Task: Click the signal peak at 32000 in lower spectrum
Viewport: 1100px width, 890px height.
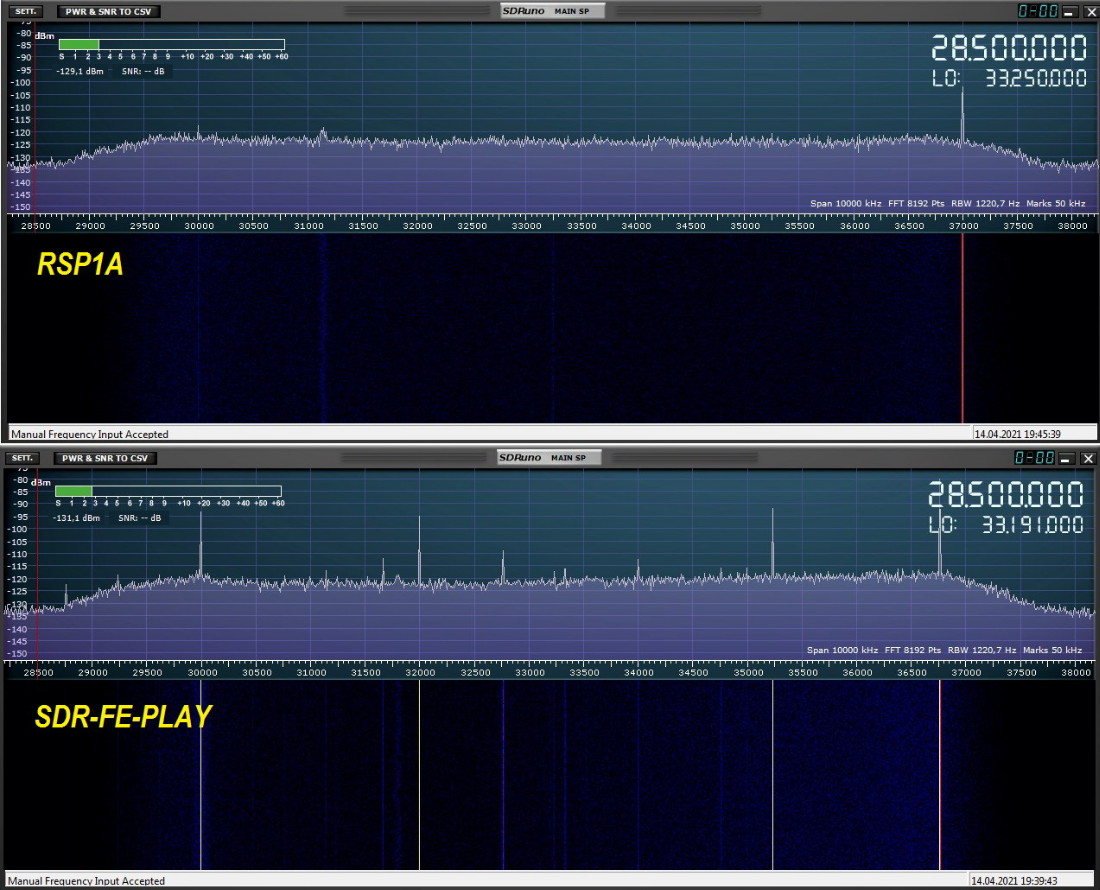Action: pos(420,549)
